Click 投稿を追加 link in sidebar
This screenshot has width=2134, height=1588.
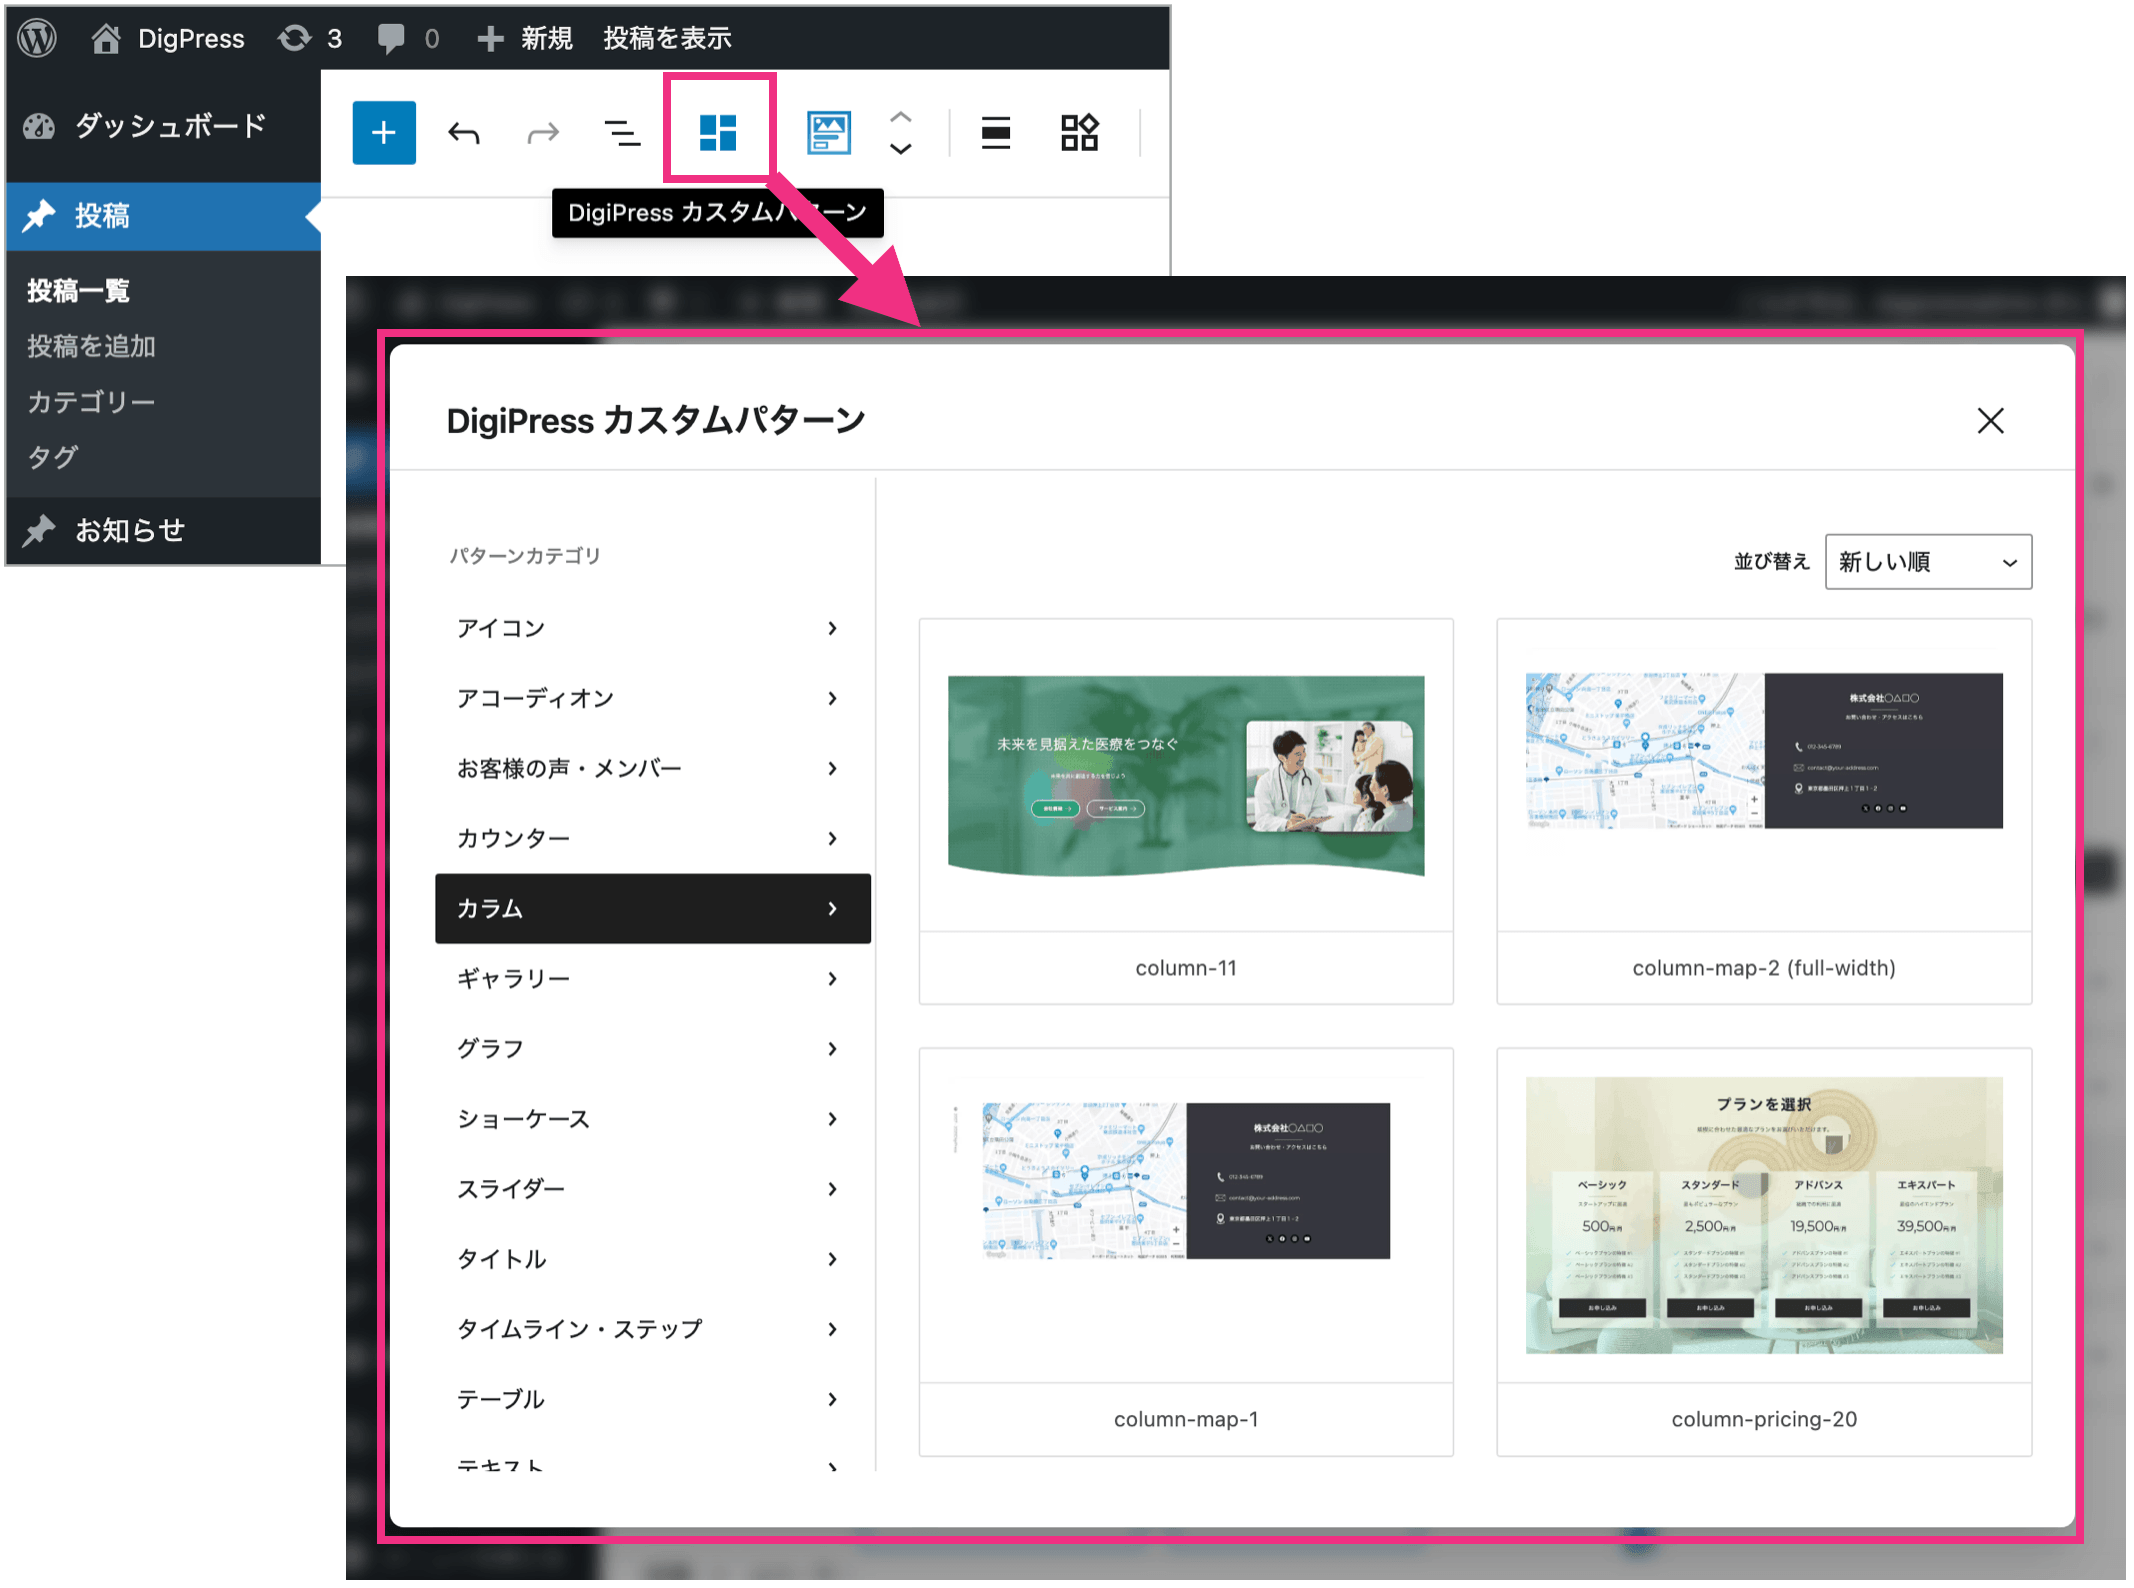(x=91, y=346)
